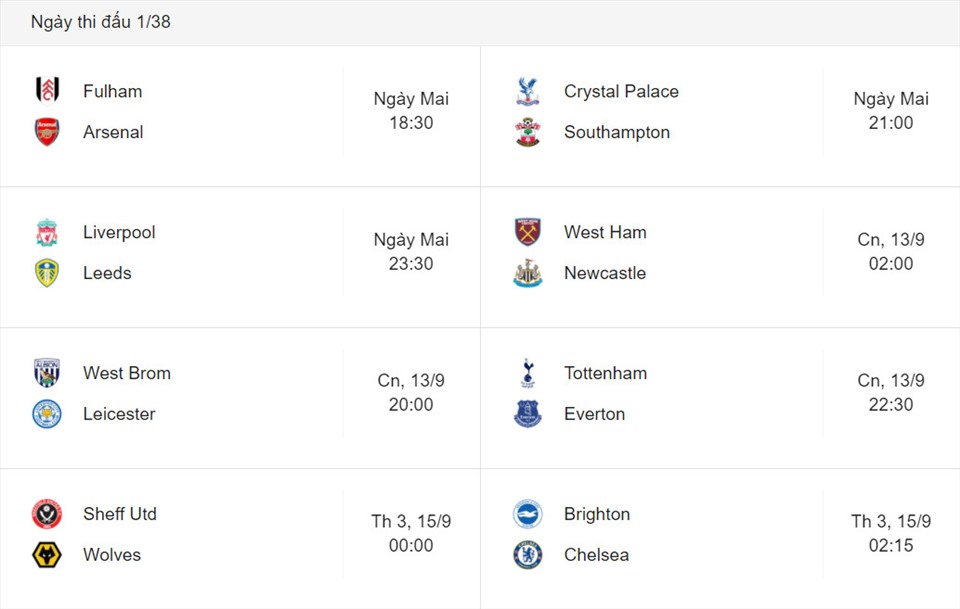Click the Arsenal club crest
This screenshot has width=960, height=609.
coord(47,132)
